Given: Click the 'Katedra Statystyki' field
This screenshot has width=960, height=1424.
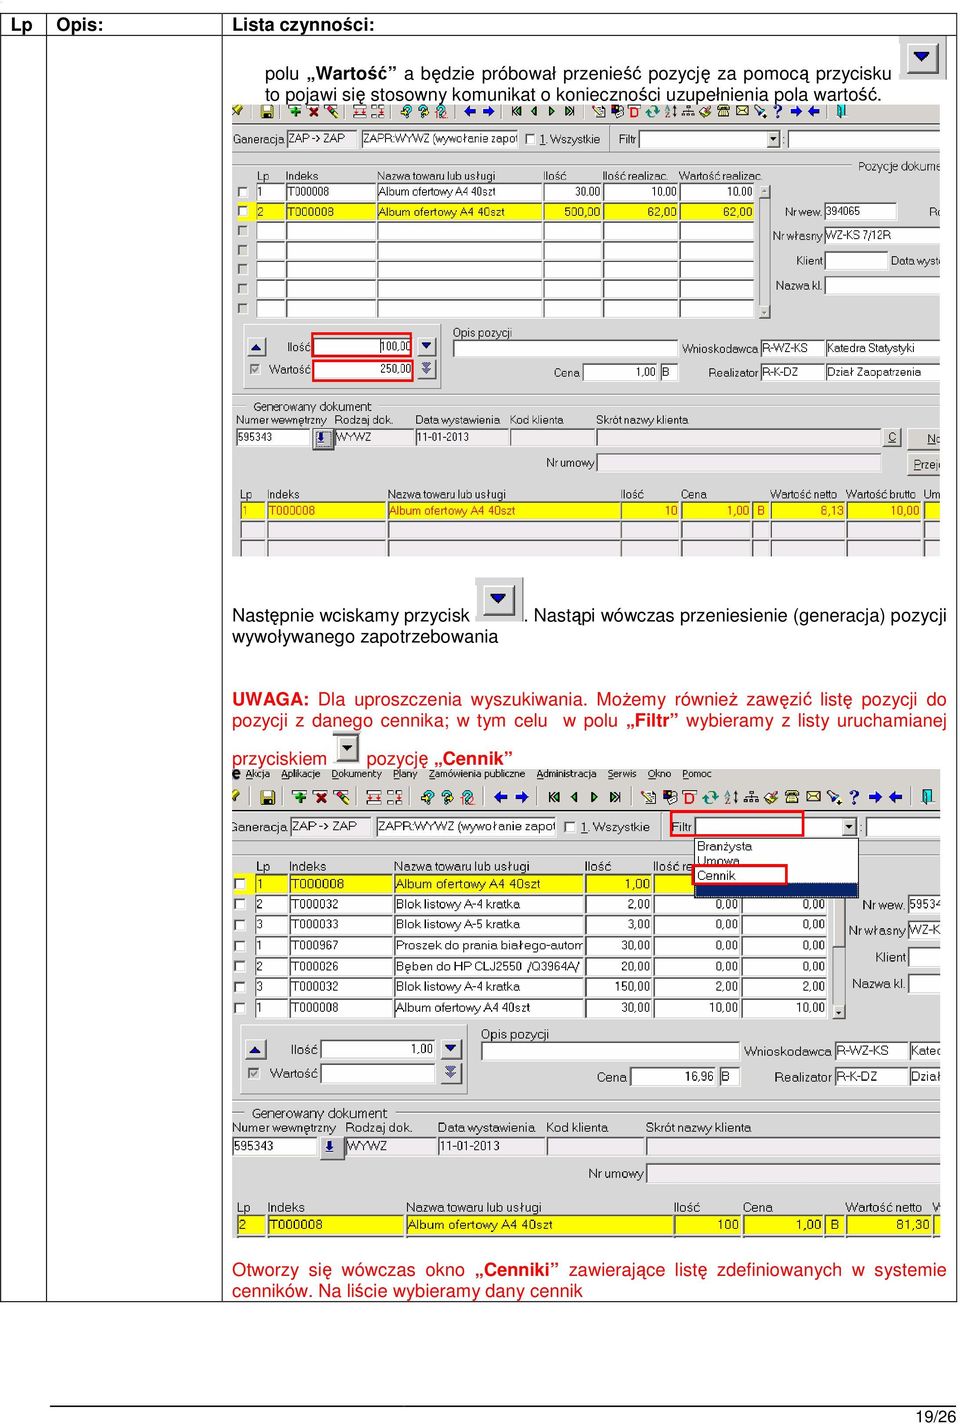Looking at the screenshot, I should [883, 348].
